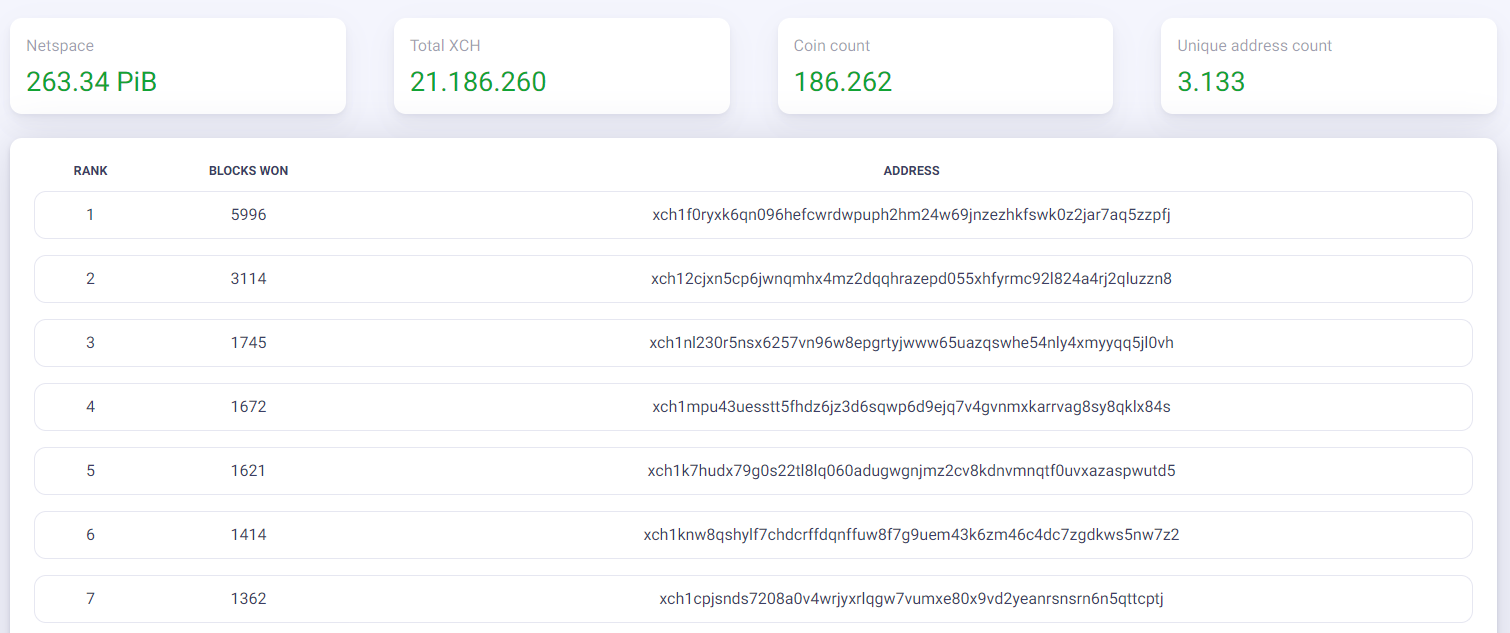Select the 1362 blocks won cell
This screenshot has height=633, width=1510.
coord(249,599)
